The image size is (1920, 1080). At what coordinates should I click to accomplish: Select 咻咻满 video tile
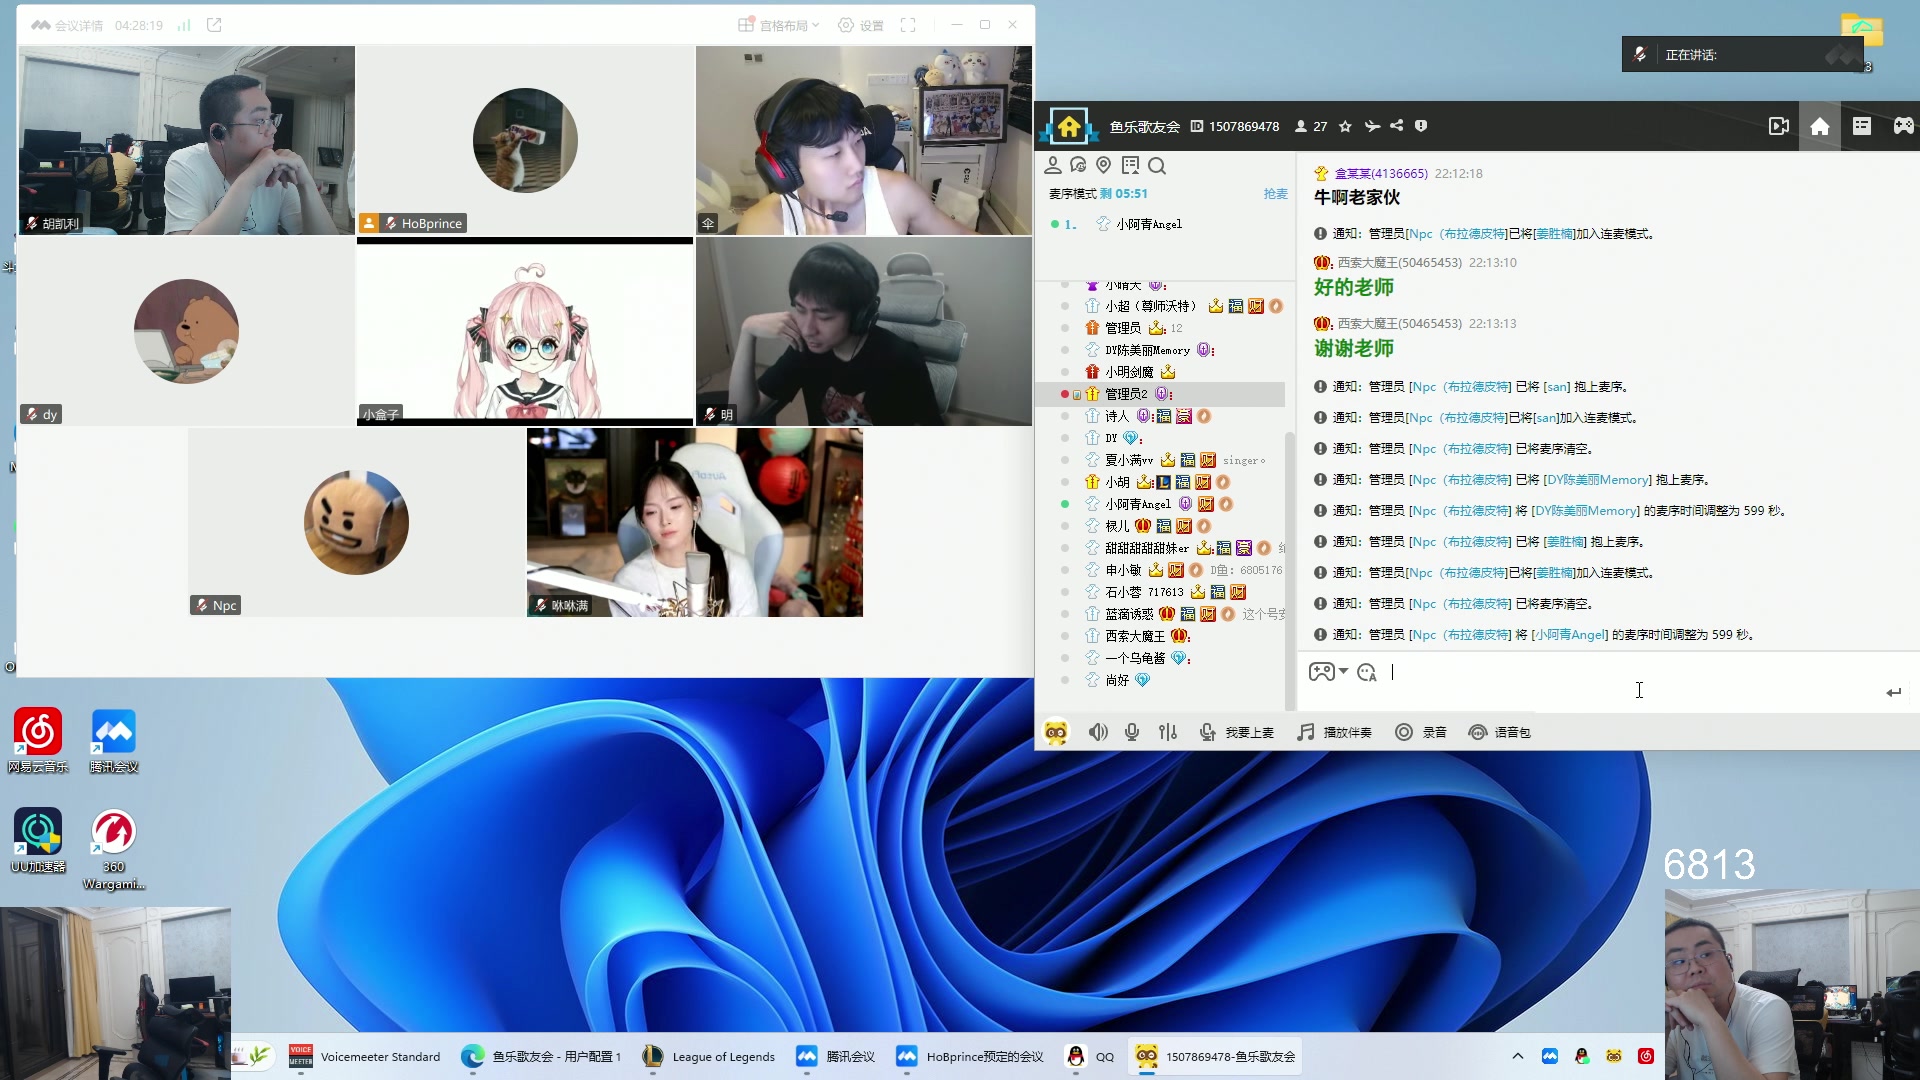(x=695, y=522)
